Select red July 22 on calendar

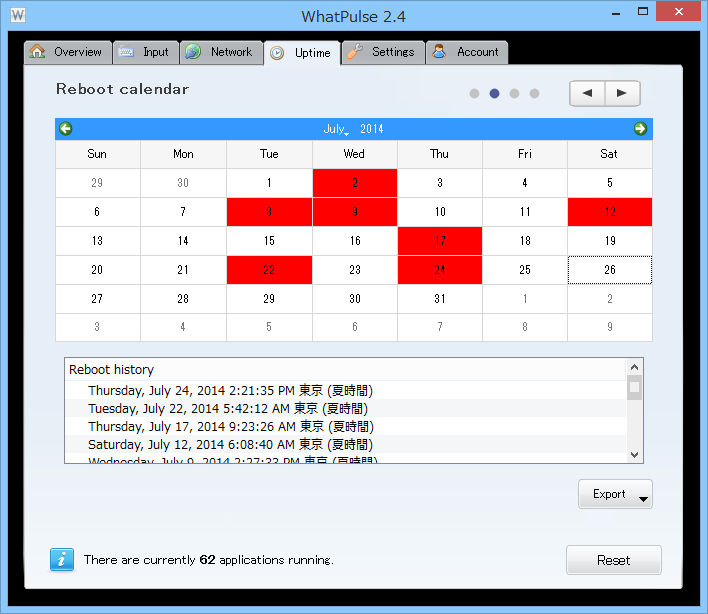coord(269,270)
